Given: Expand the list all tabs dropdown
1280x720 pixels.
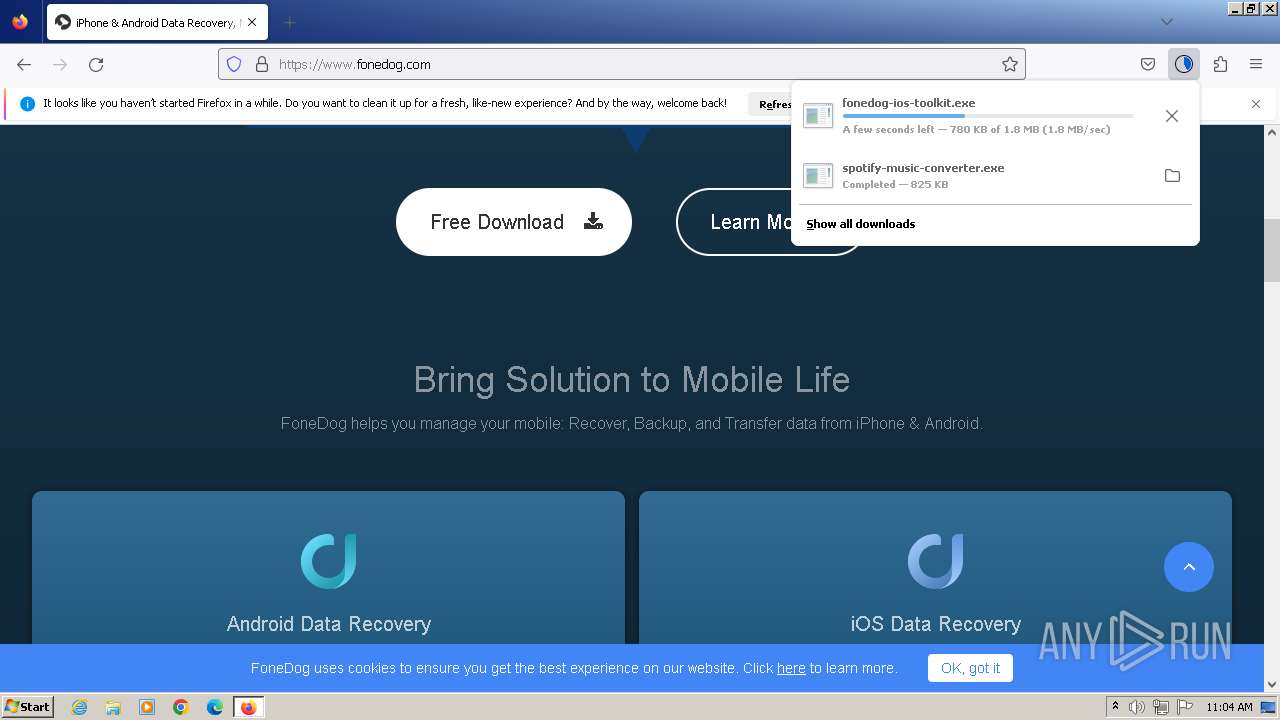Looking at the screenshot, I should tap(1166, 22).
